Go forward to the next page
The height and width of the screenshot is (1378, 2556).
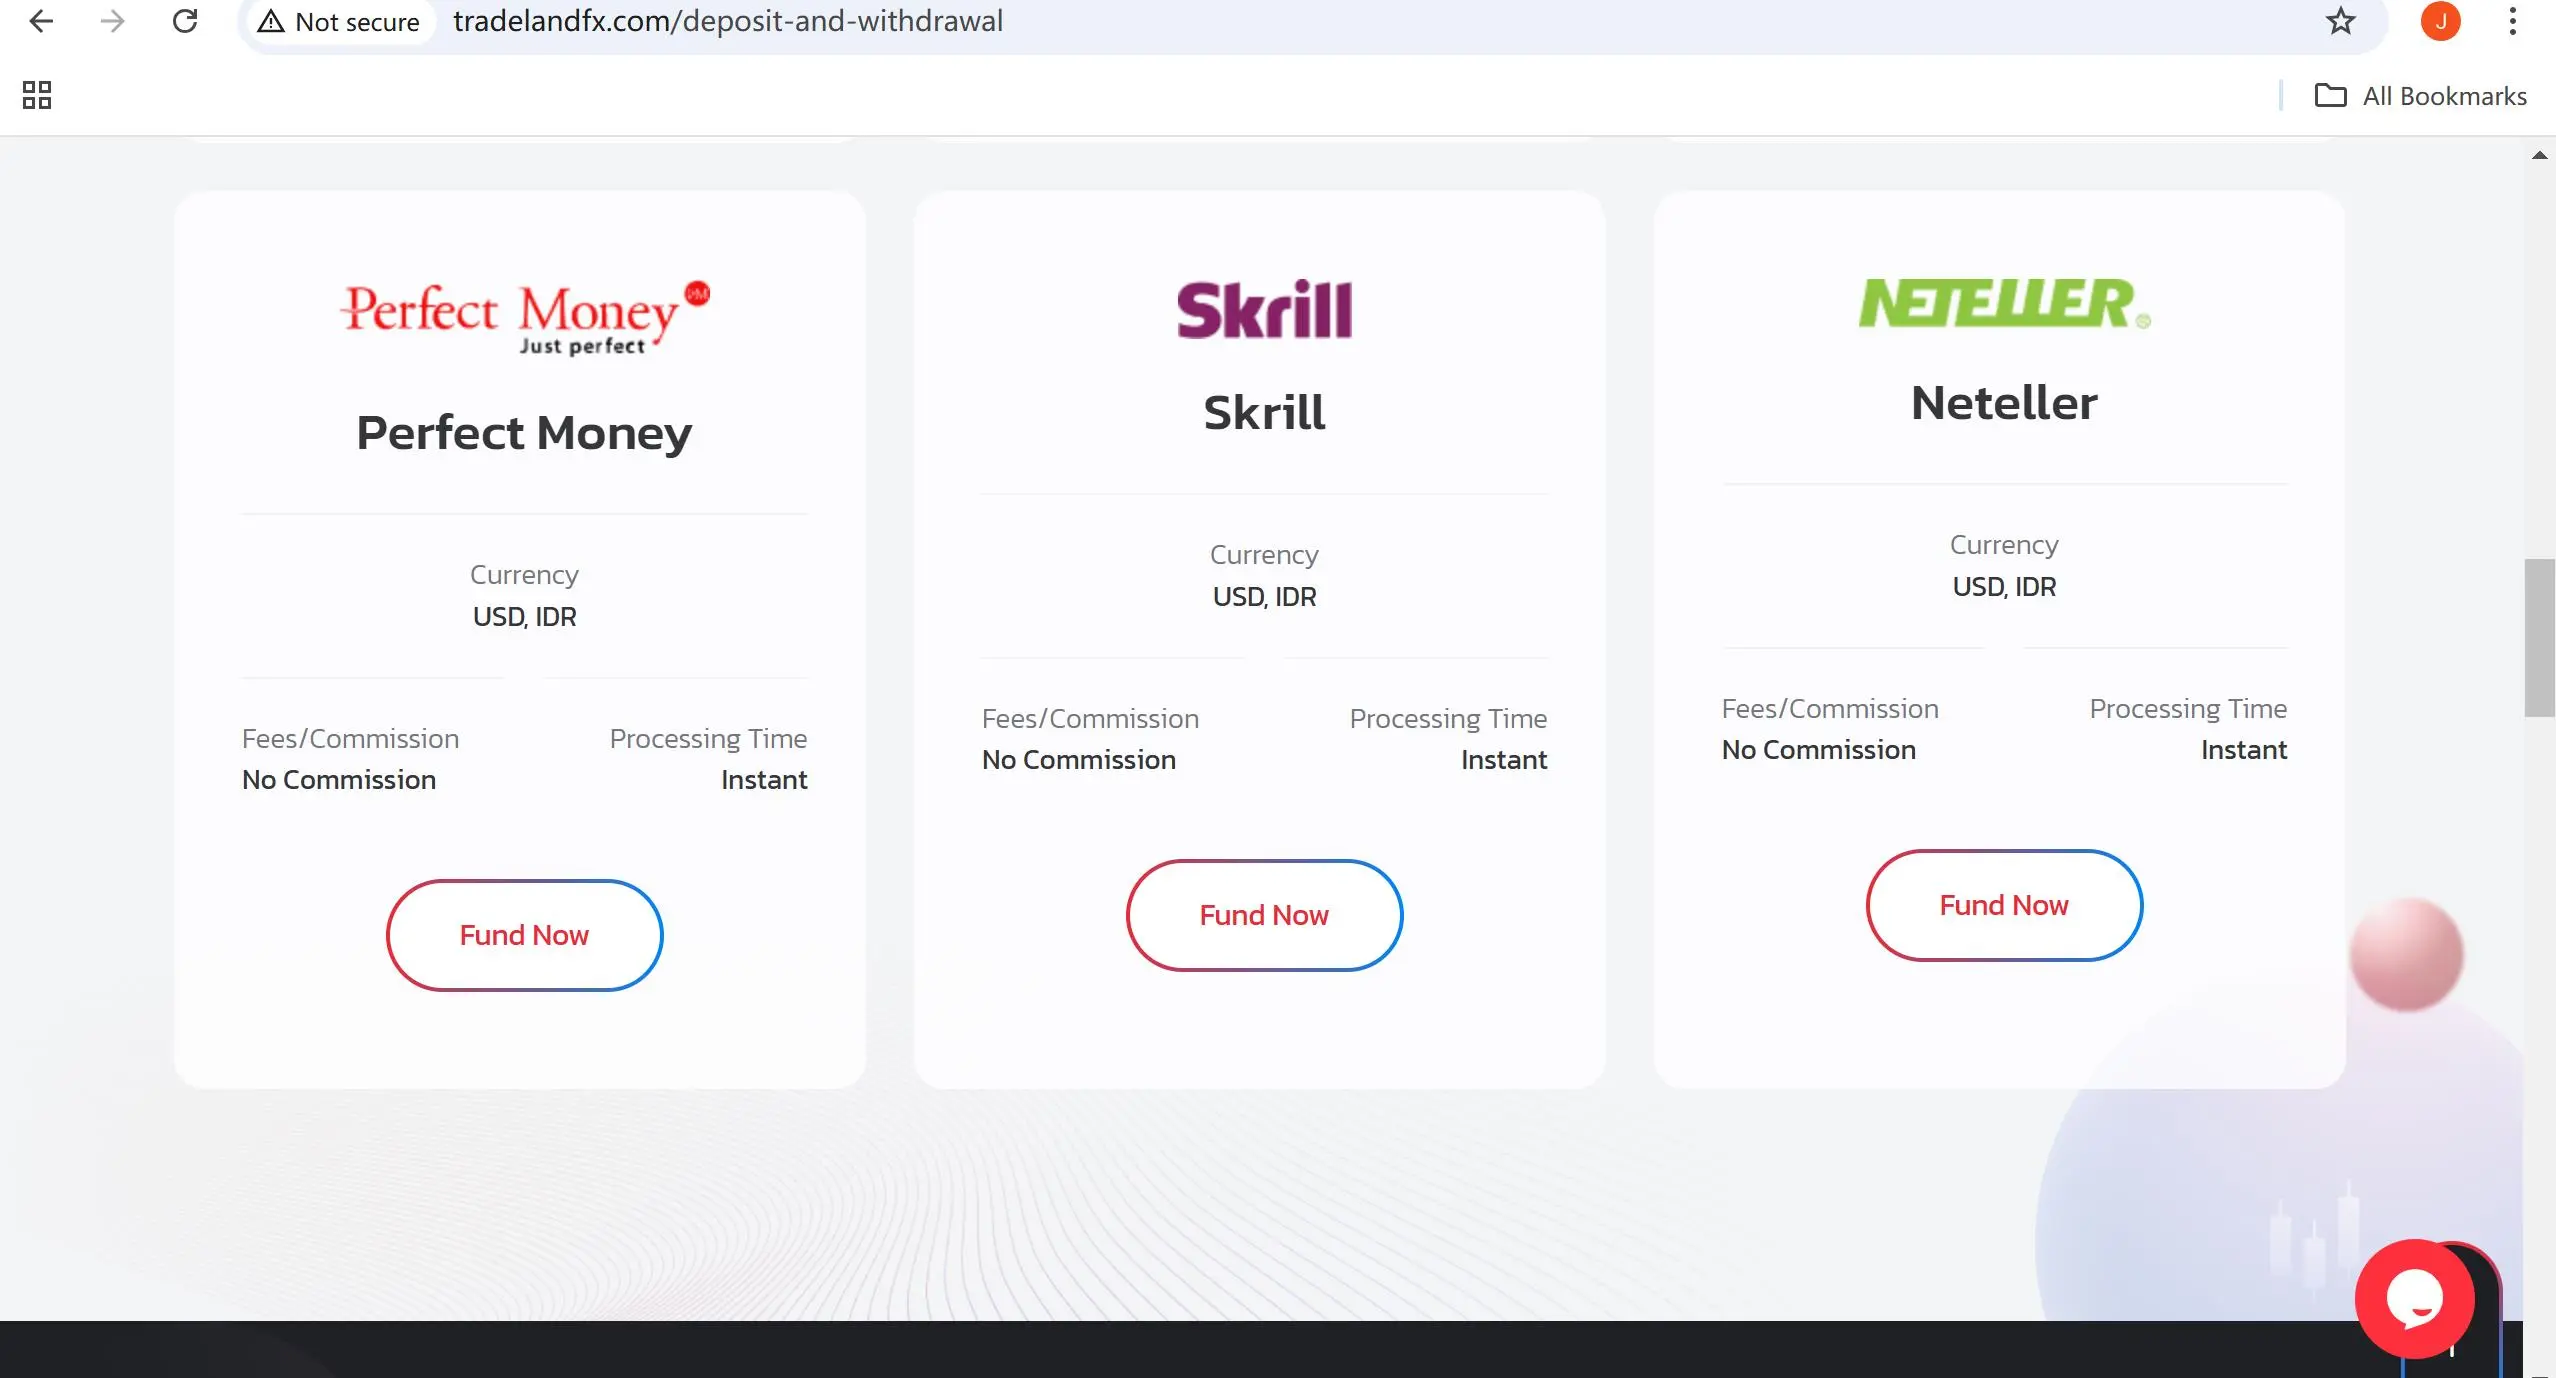pyautogui.click(x=113, y=21)
